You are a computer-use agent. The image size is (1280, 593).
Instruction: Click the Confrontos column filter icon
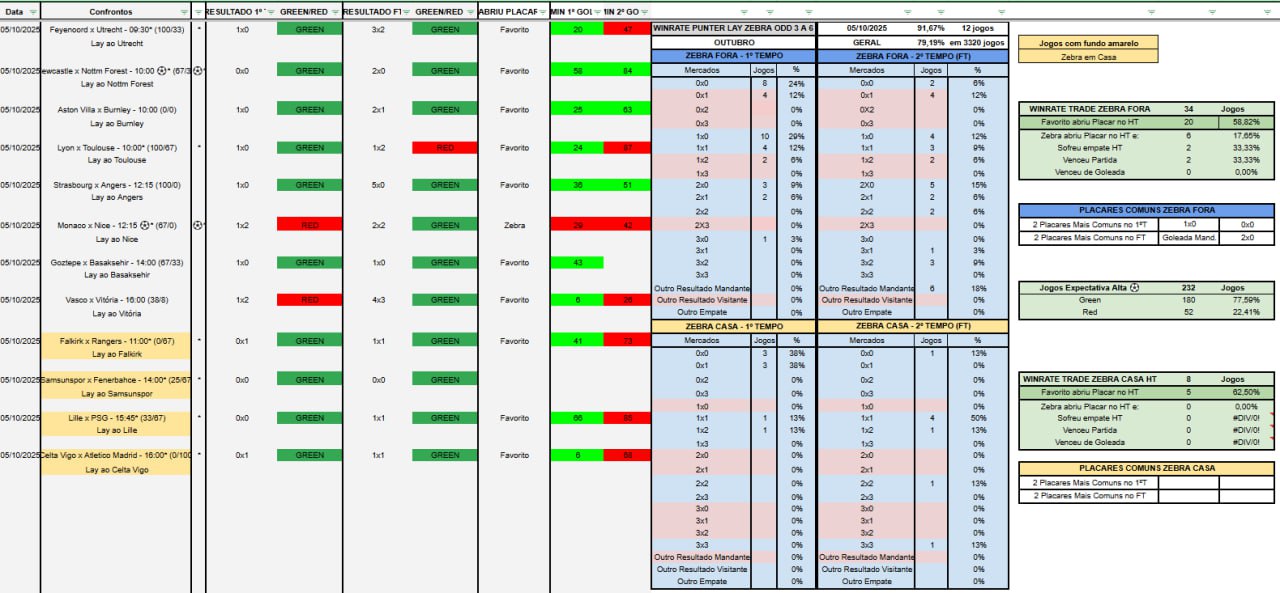[182, 12]
